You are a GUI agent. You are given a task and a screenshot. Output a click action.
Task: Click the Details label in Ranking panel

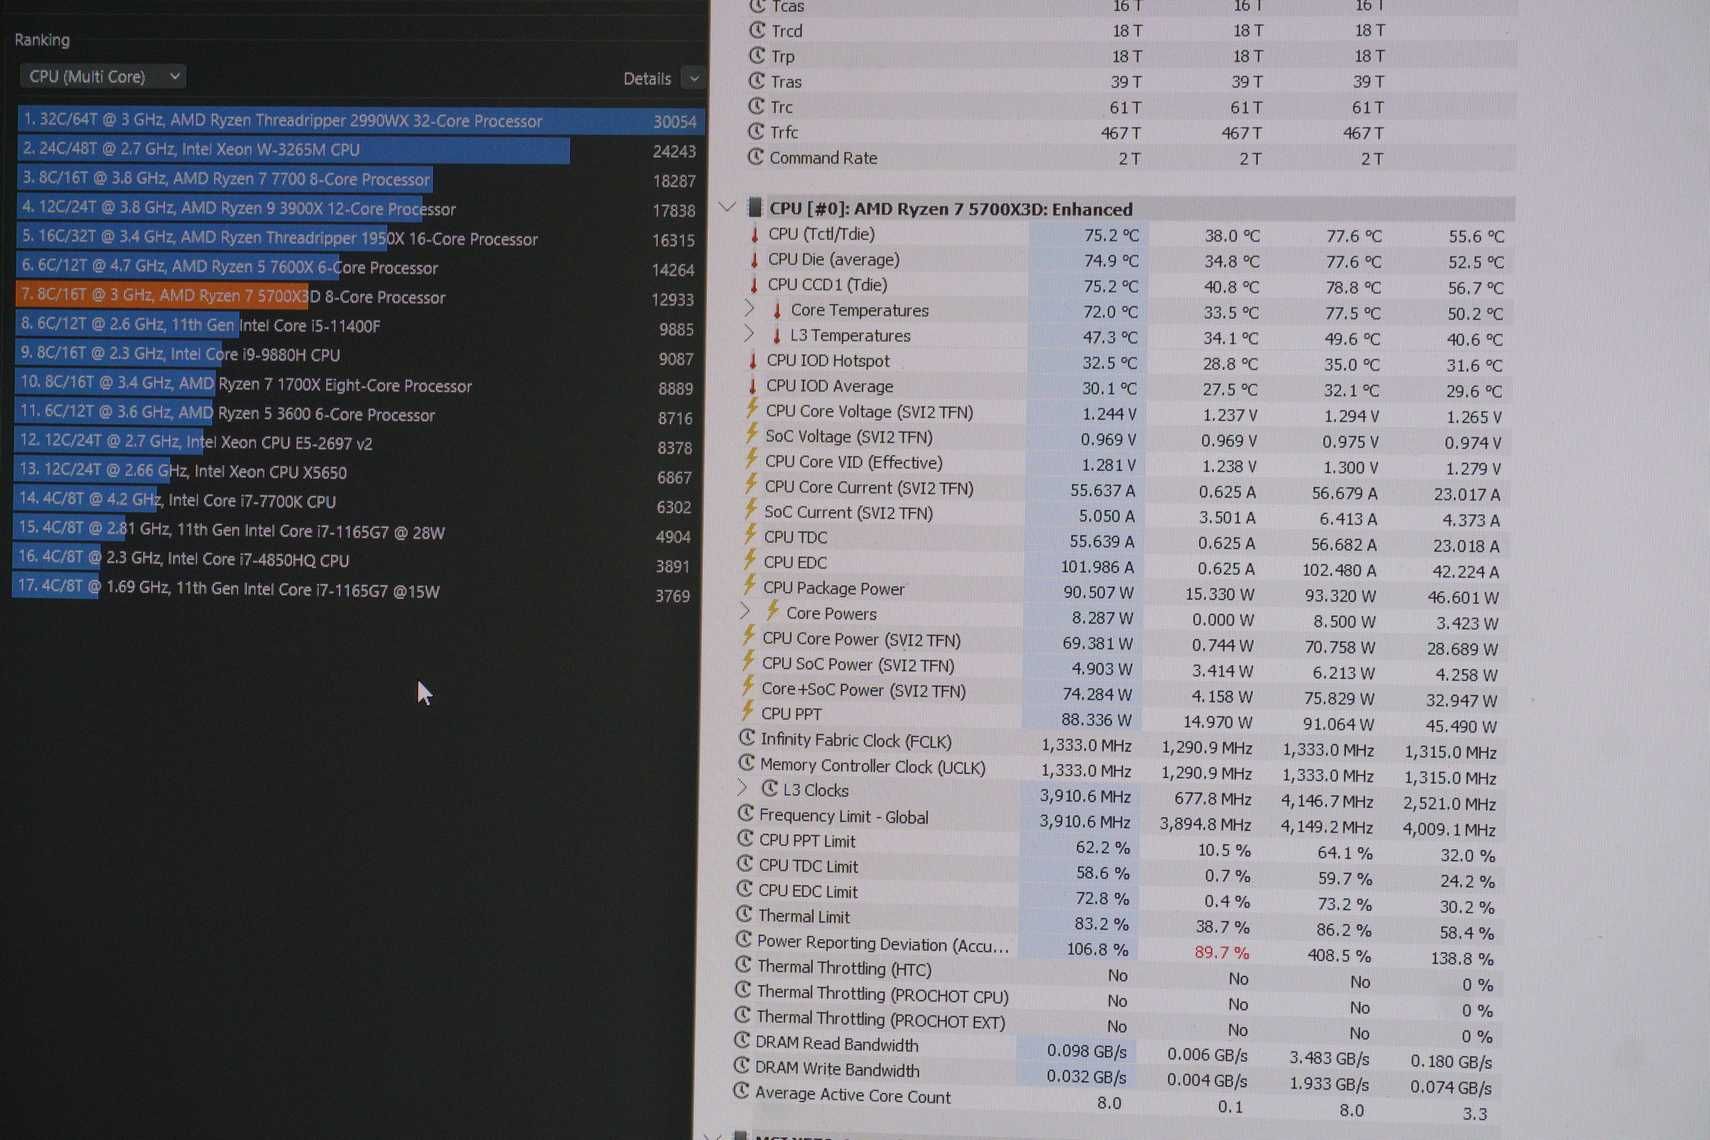point(647,78)
